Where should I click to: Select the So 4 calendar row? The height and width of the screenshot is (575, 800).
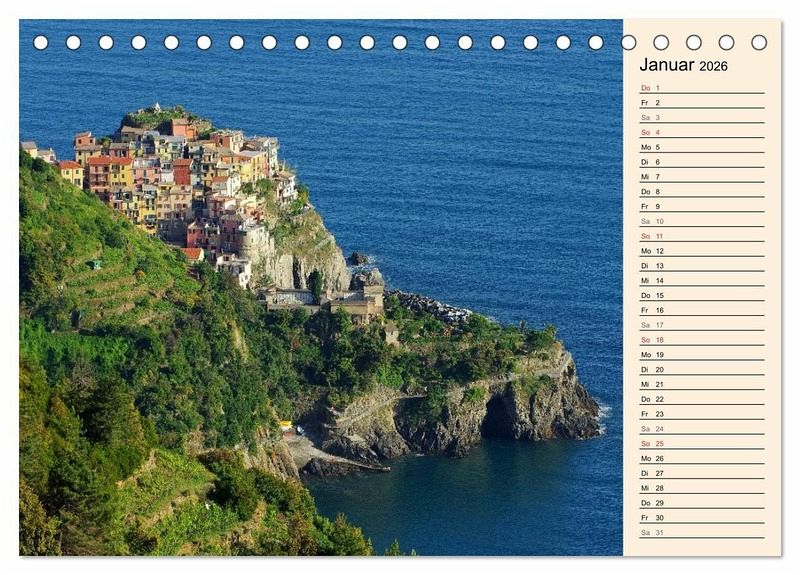(702, 132)
